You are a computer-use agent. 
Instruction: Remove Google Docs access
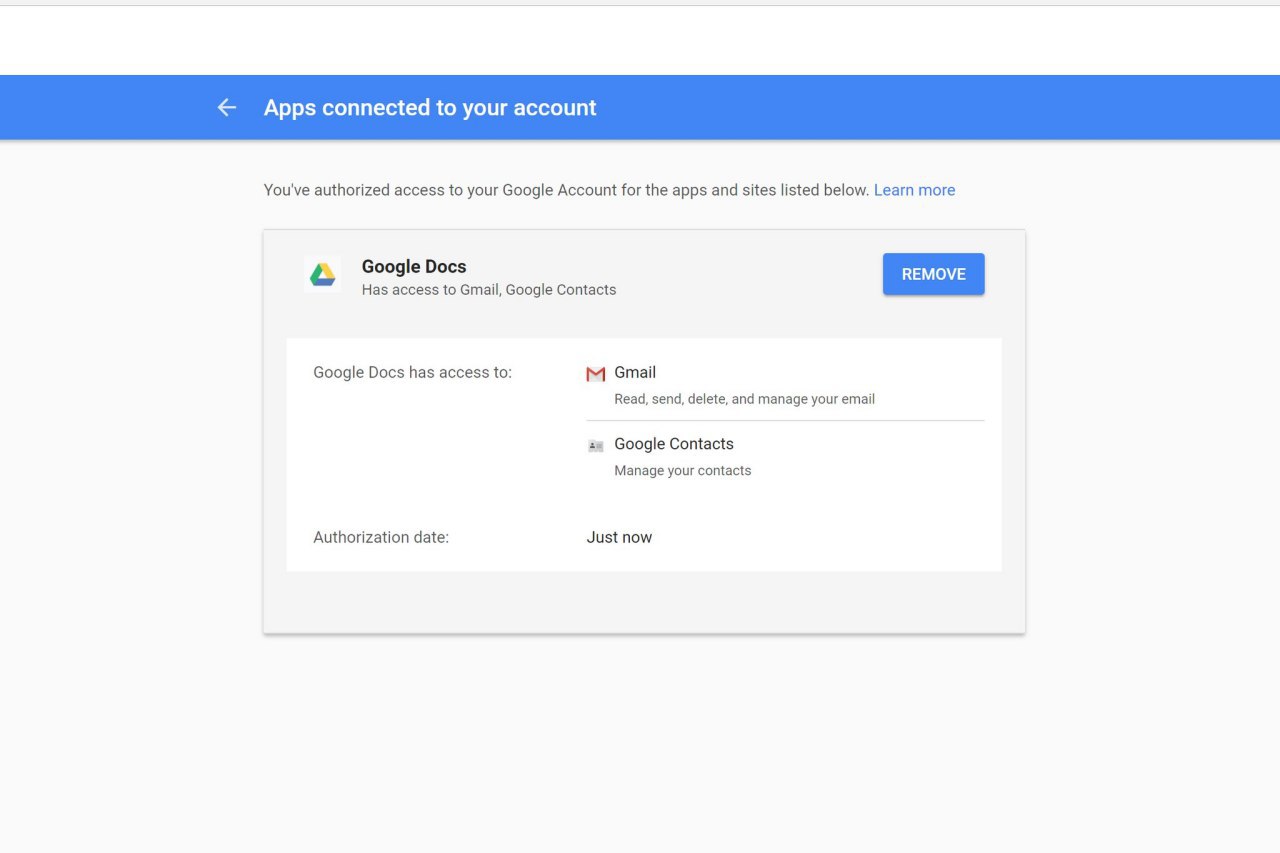[934, 274]
